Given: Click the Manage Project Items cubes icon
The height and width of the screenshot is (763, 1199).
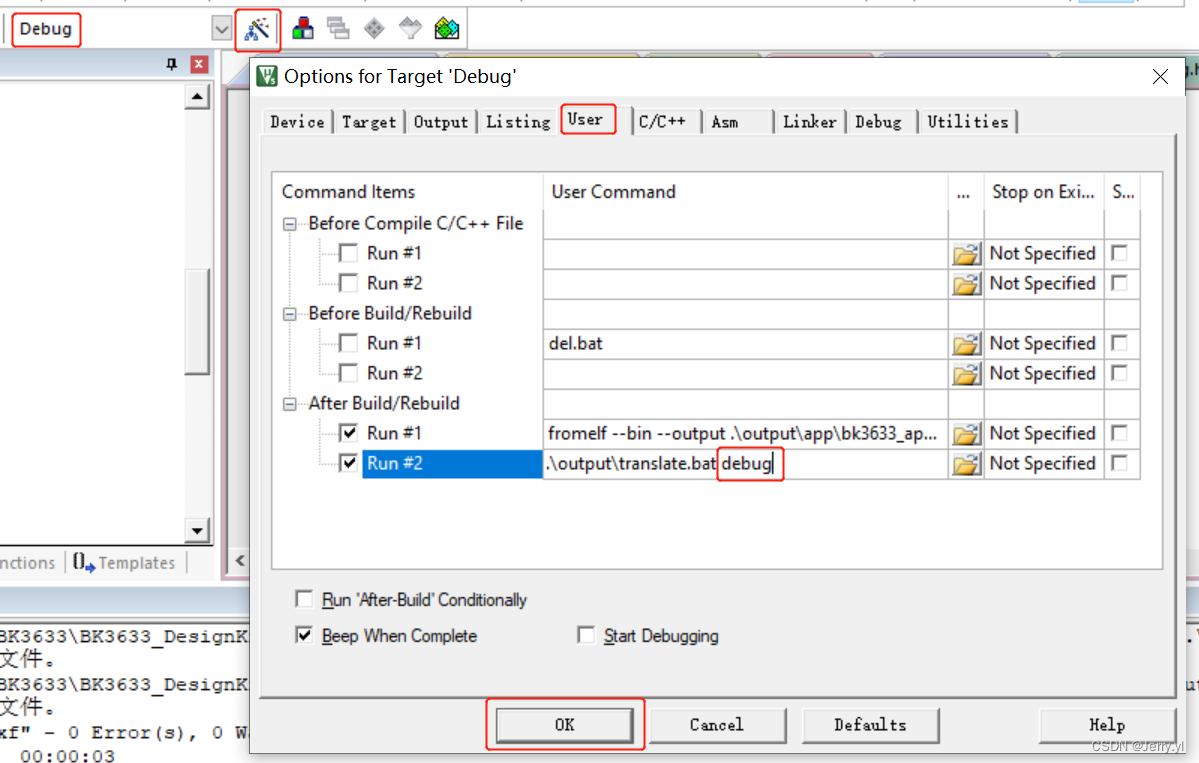Looking at the screenshot, I should 303,29.
